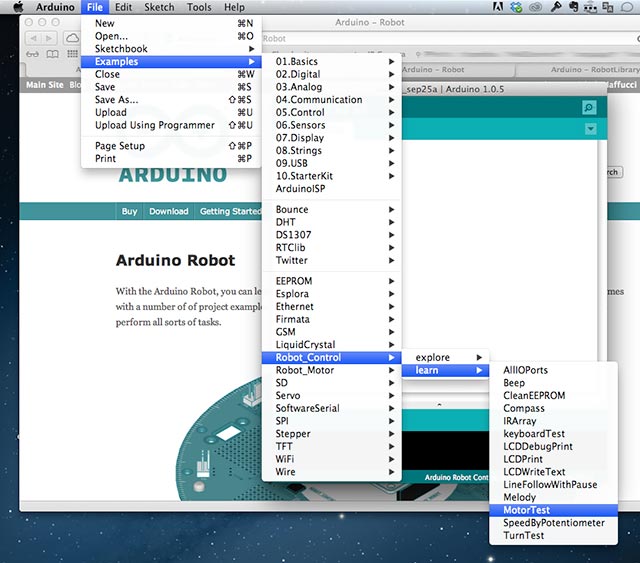Select New from the File menu
The height and width of the screenshot is (563, 640).
[171, 23]
